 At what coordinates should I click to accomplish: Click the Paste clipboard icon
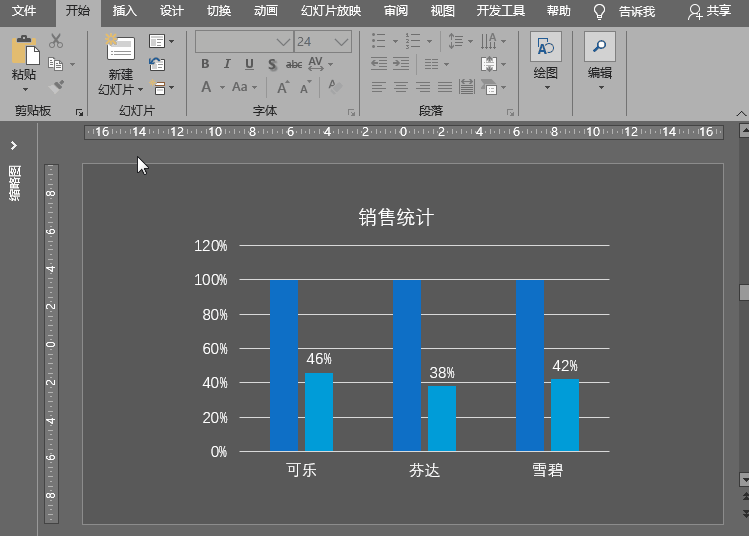(25, 50)
